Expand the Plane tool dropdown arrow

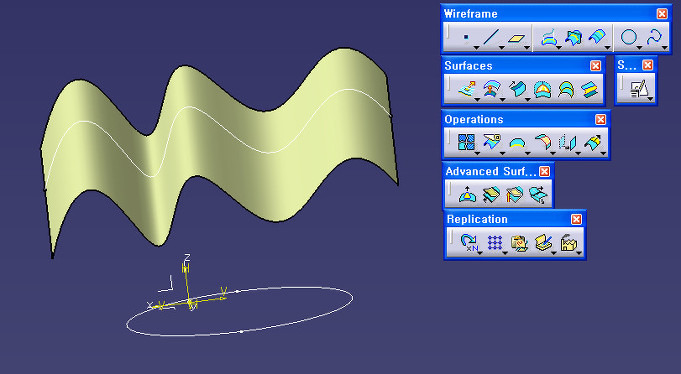point(527,47)
